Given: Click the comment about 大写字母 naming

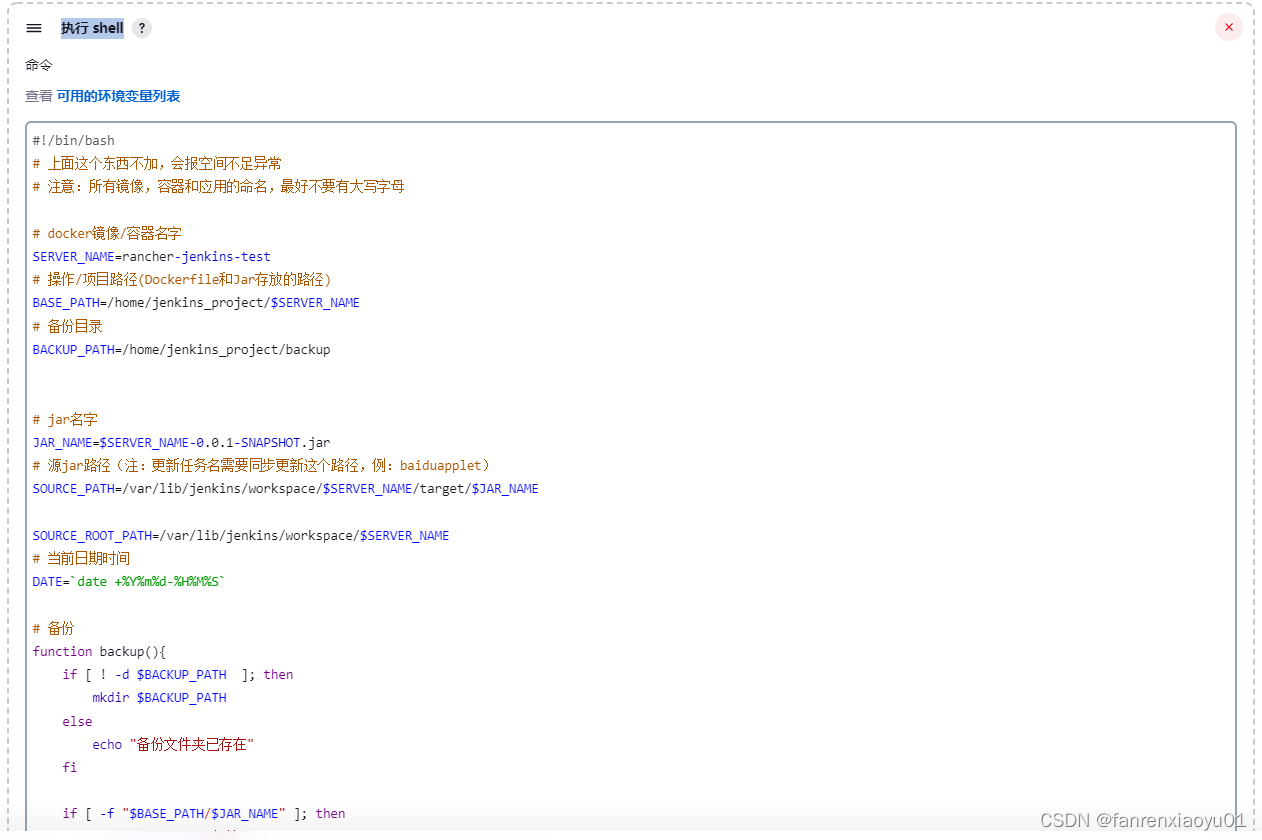Looking at the screenshot, I should [218, 187].
